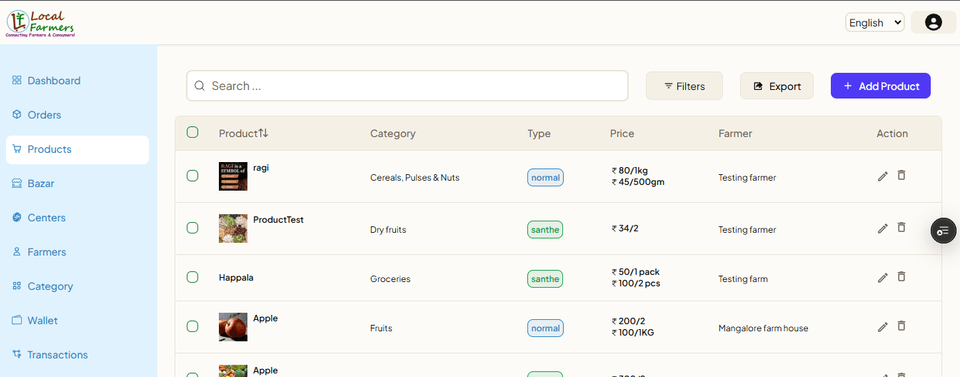
Task: Open Bazar in sidebar menu
Action: pyautogui.click(x=77, y=184)
